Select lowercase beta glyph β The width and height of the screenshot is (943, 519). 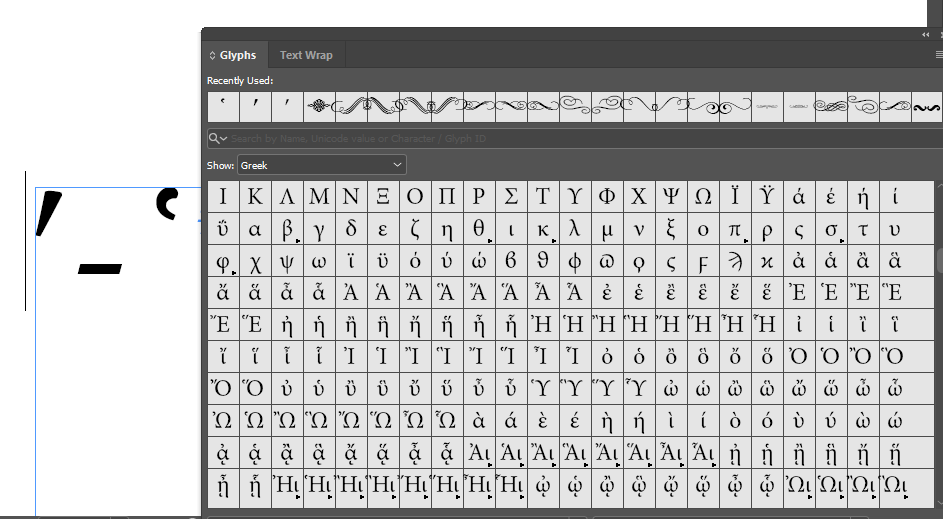pos(287,229)
